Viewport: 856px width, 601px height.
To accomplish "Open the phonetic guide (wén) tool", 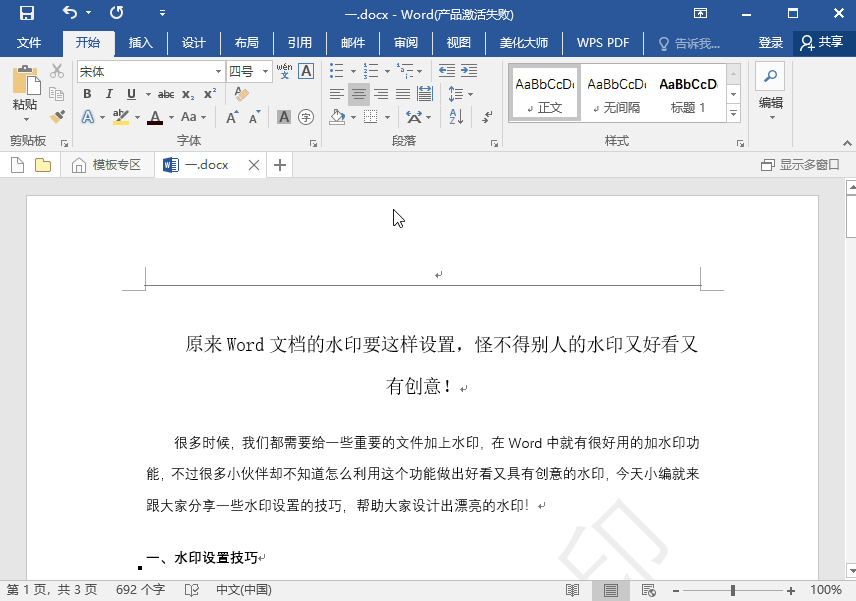I will (x=284, y=71).
